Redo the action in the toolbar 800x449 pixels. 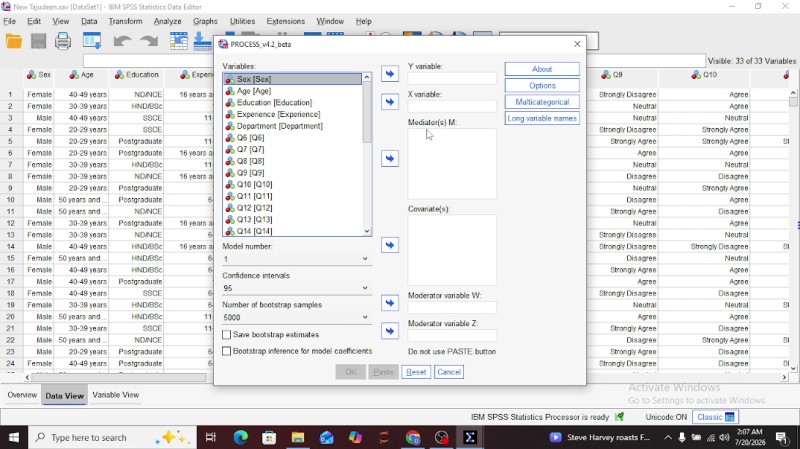point(149,41)
